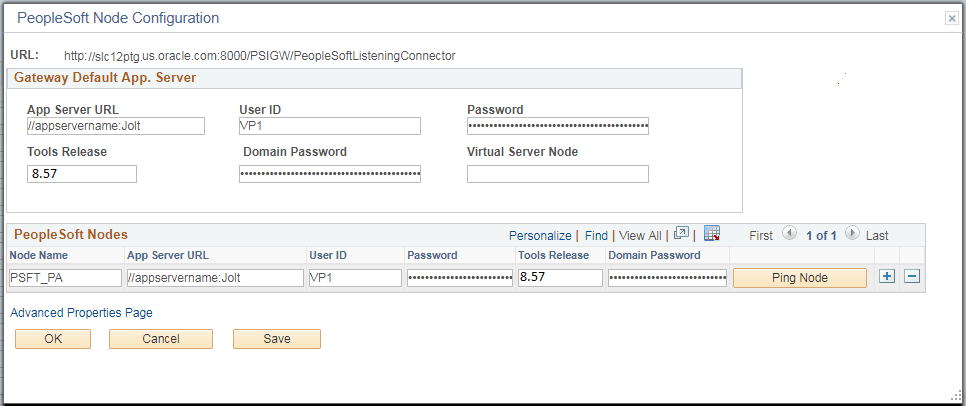Edit the PSFT_PA Node Name field

tap(65, 278)
